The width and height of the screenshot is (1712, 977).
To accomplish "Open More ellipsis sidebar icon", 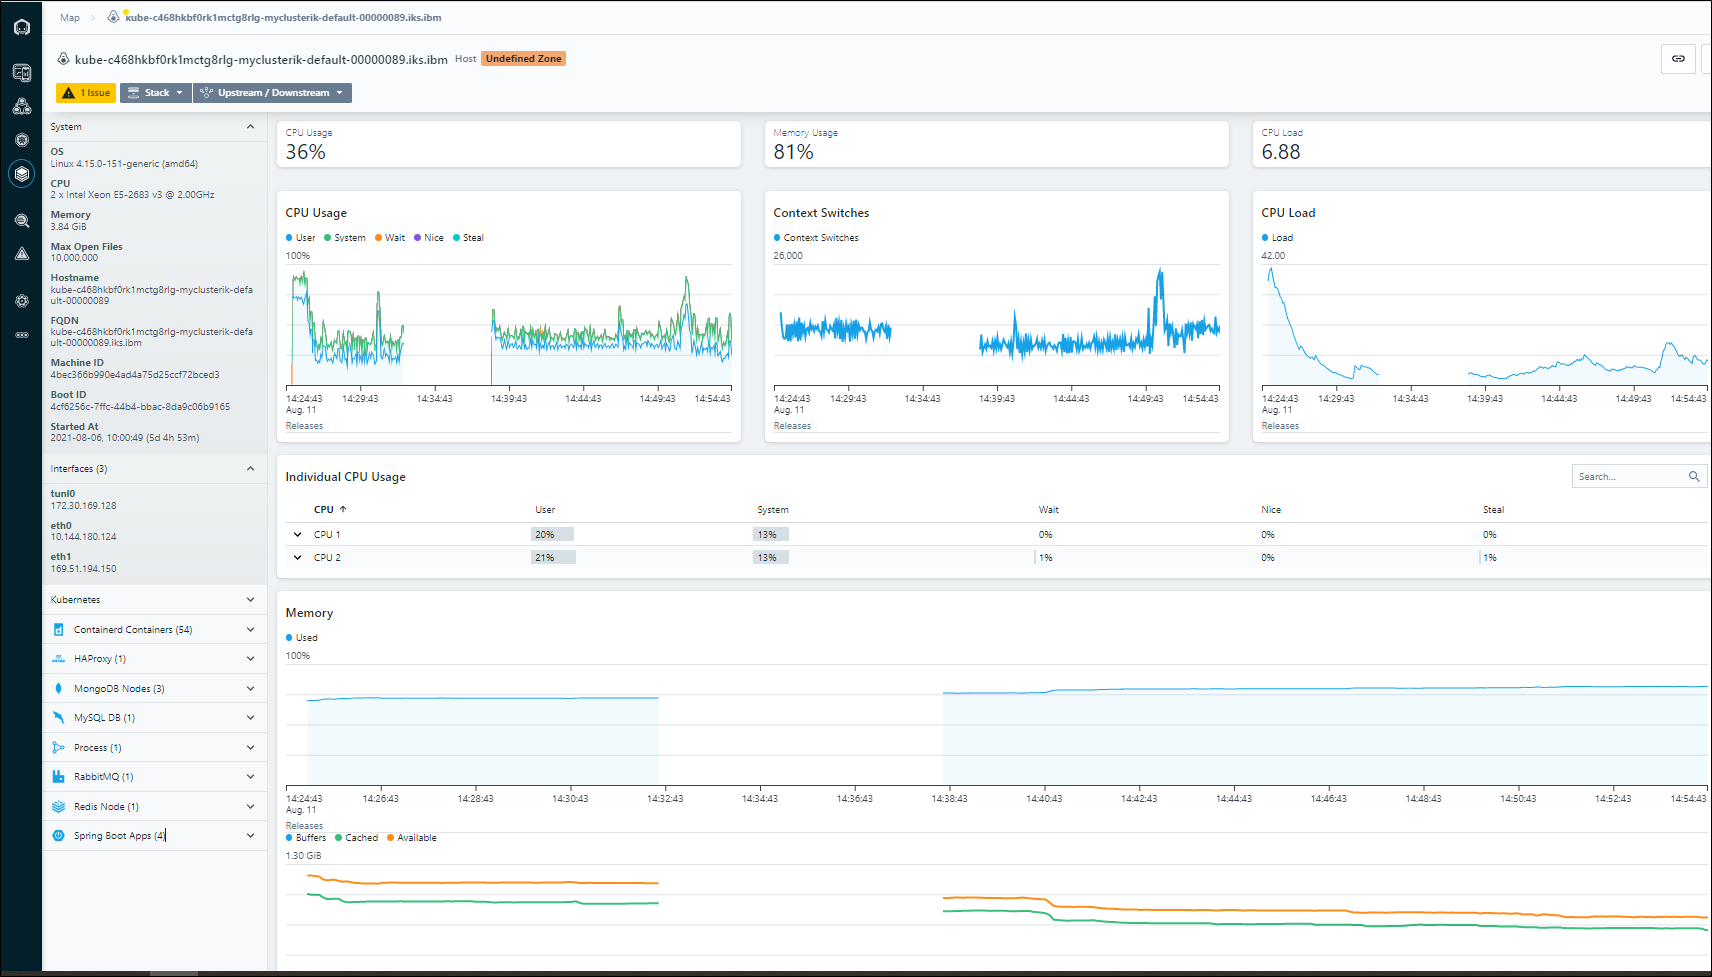I will (21, 335).
